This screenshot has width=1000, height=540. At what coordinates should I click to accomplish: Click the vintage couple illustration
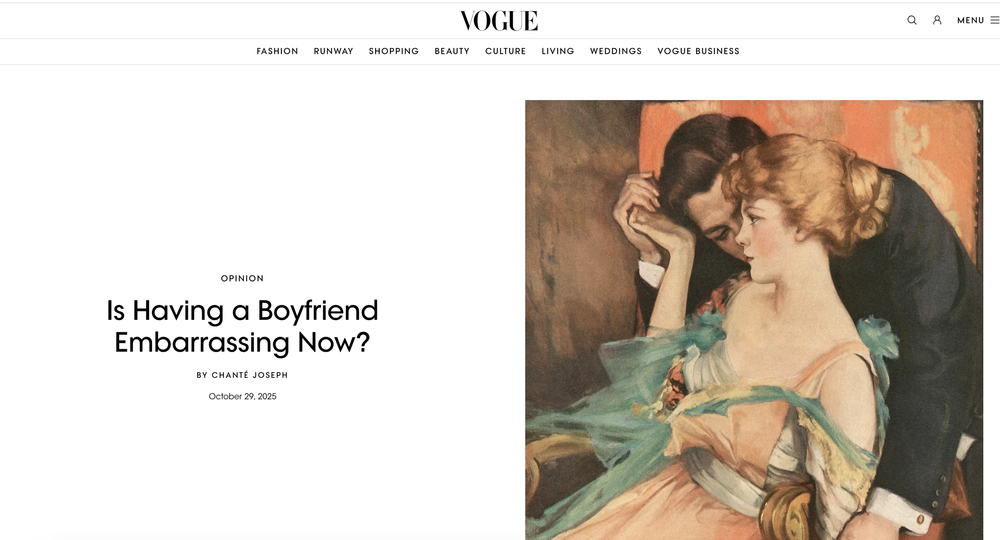pyautogui.click(x=754, y=320)
